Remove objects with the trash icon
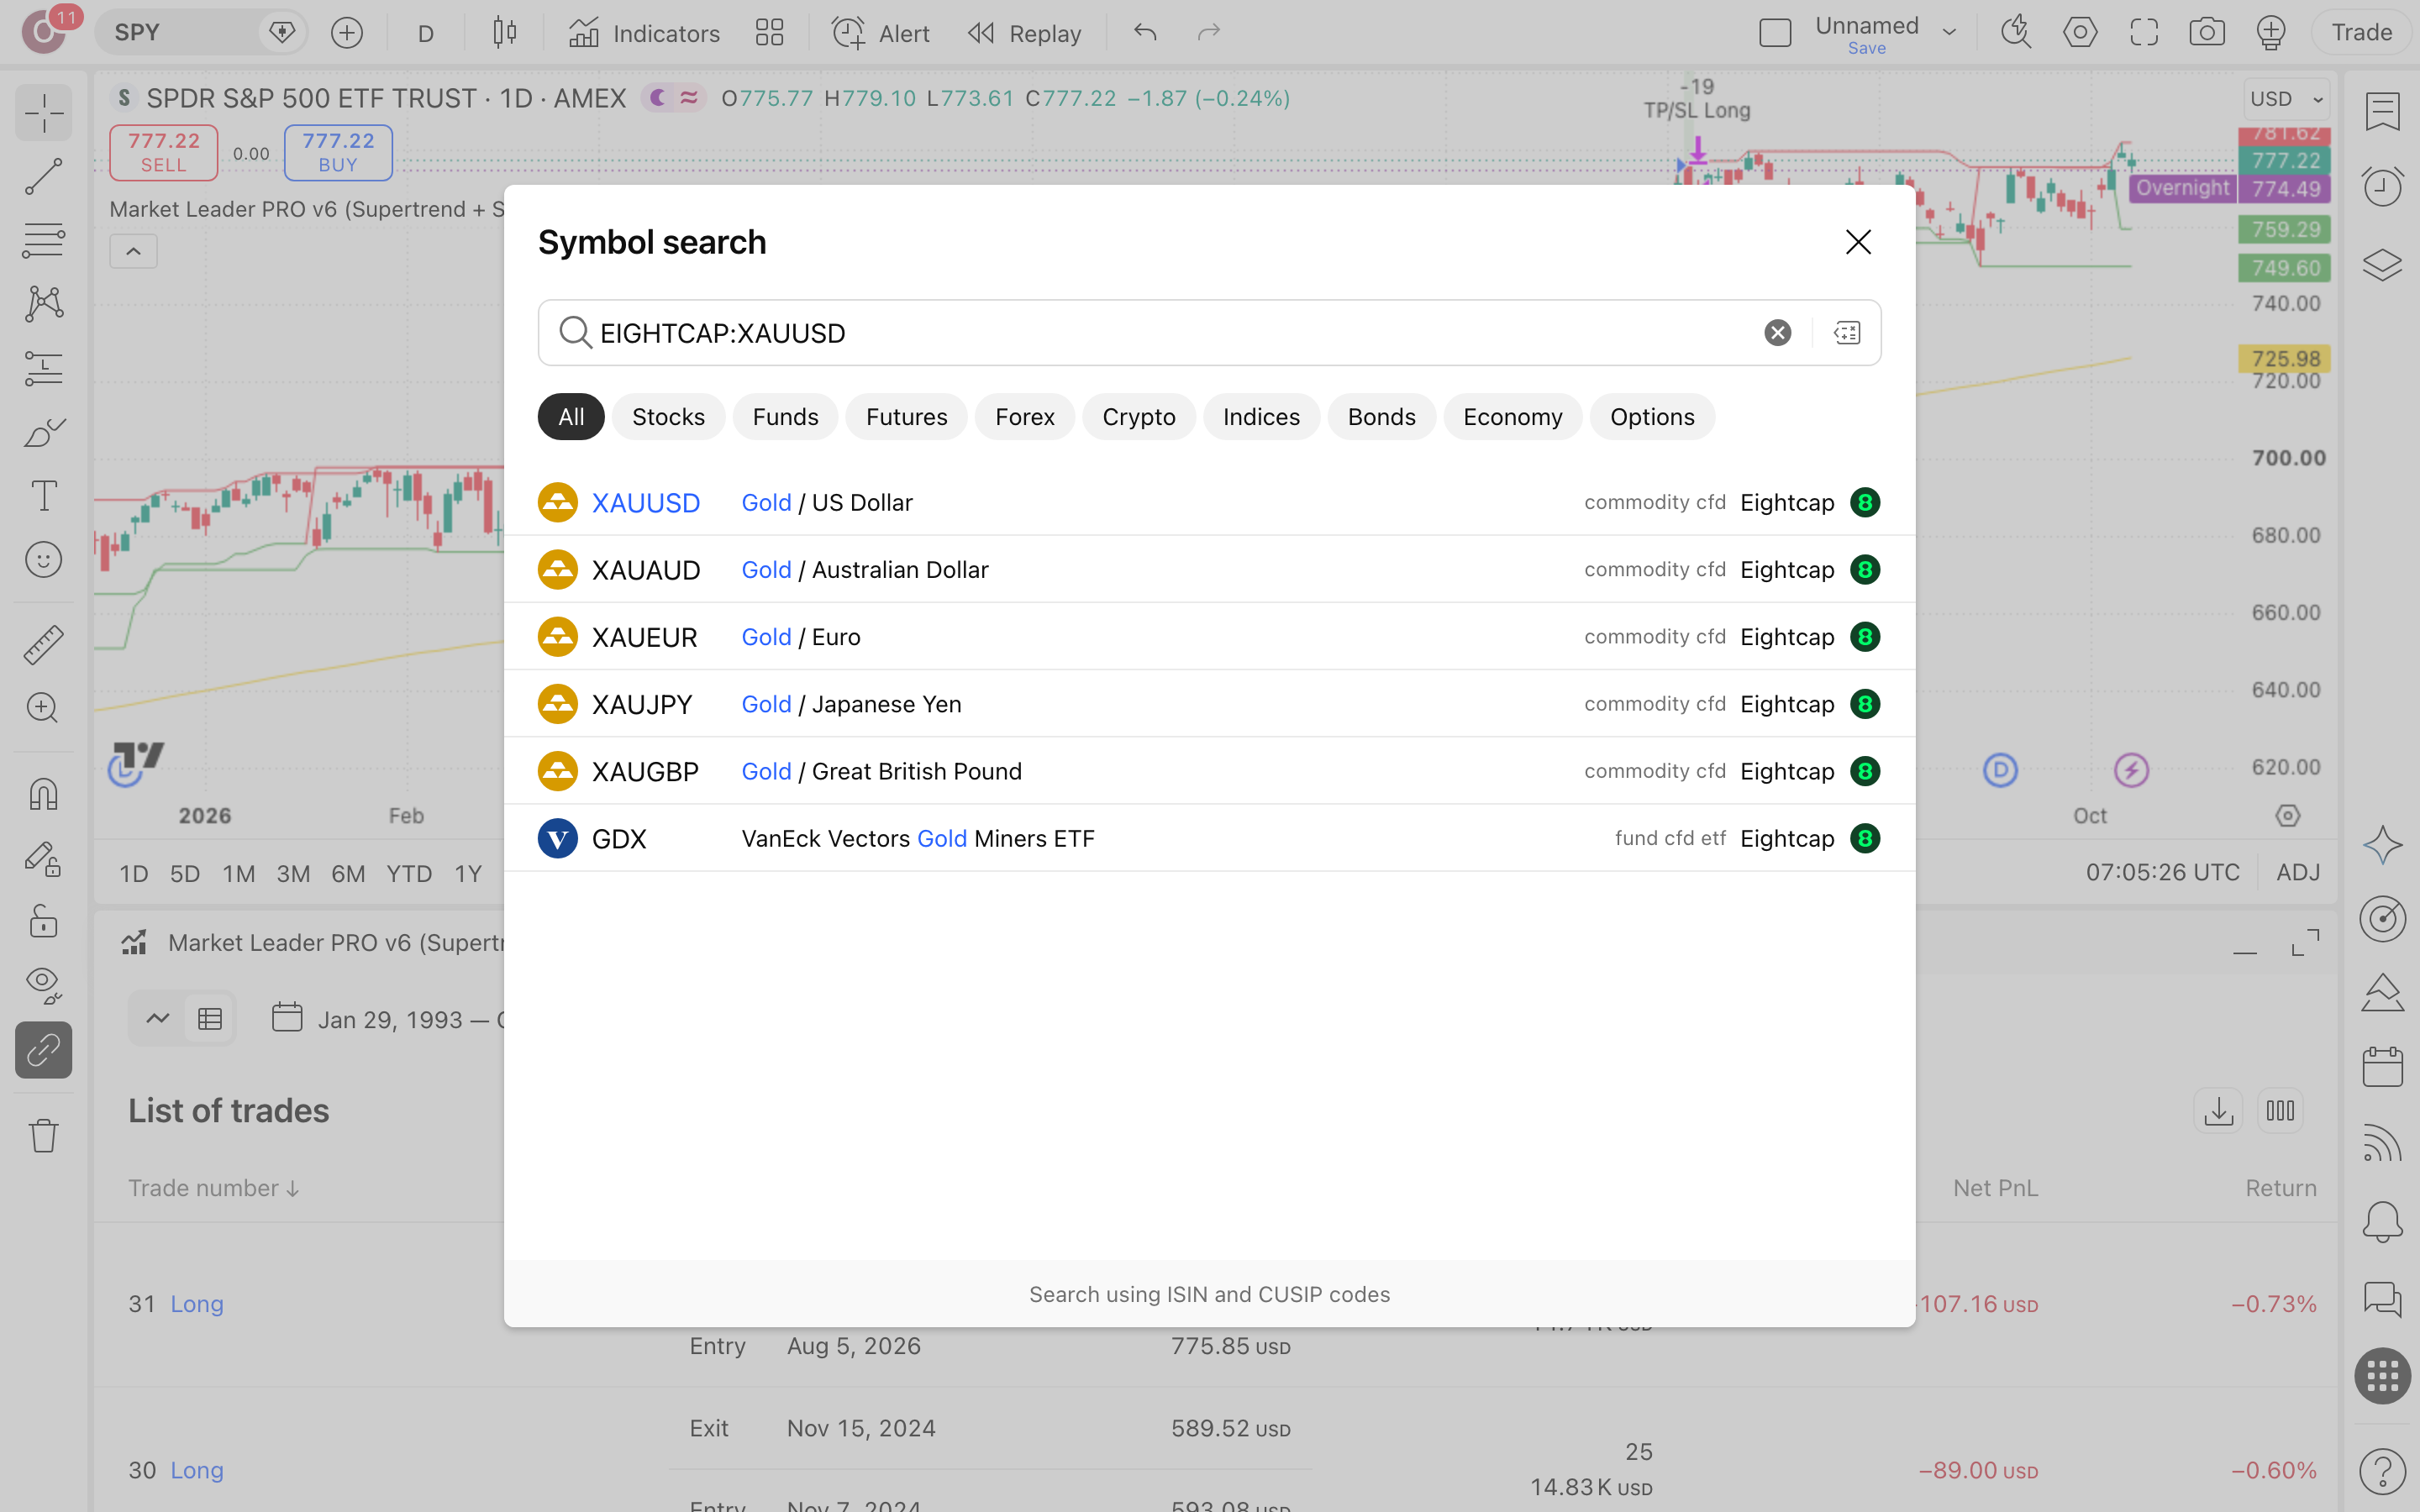The width and height of the screenshot is (2420, 1512). [x=44, y=1135]
